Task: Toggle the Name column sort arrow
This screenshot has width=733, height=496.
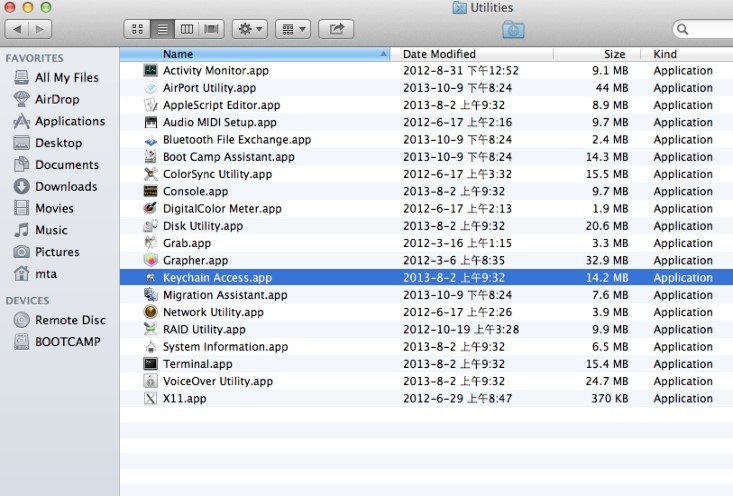Action: point(383,54)
